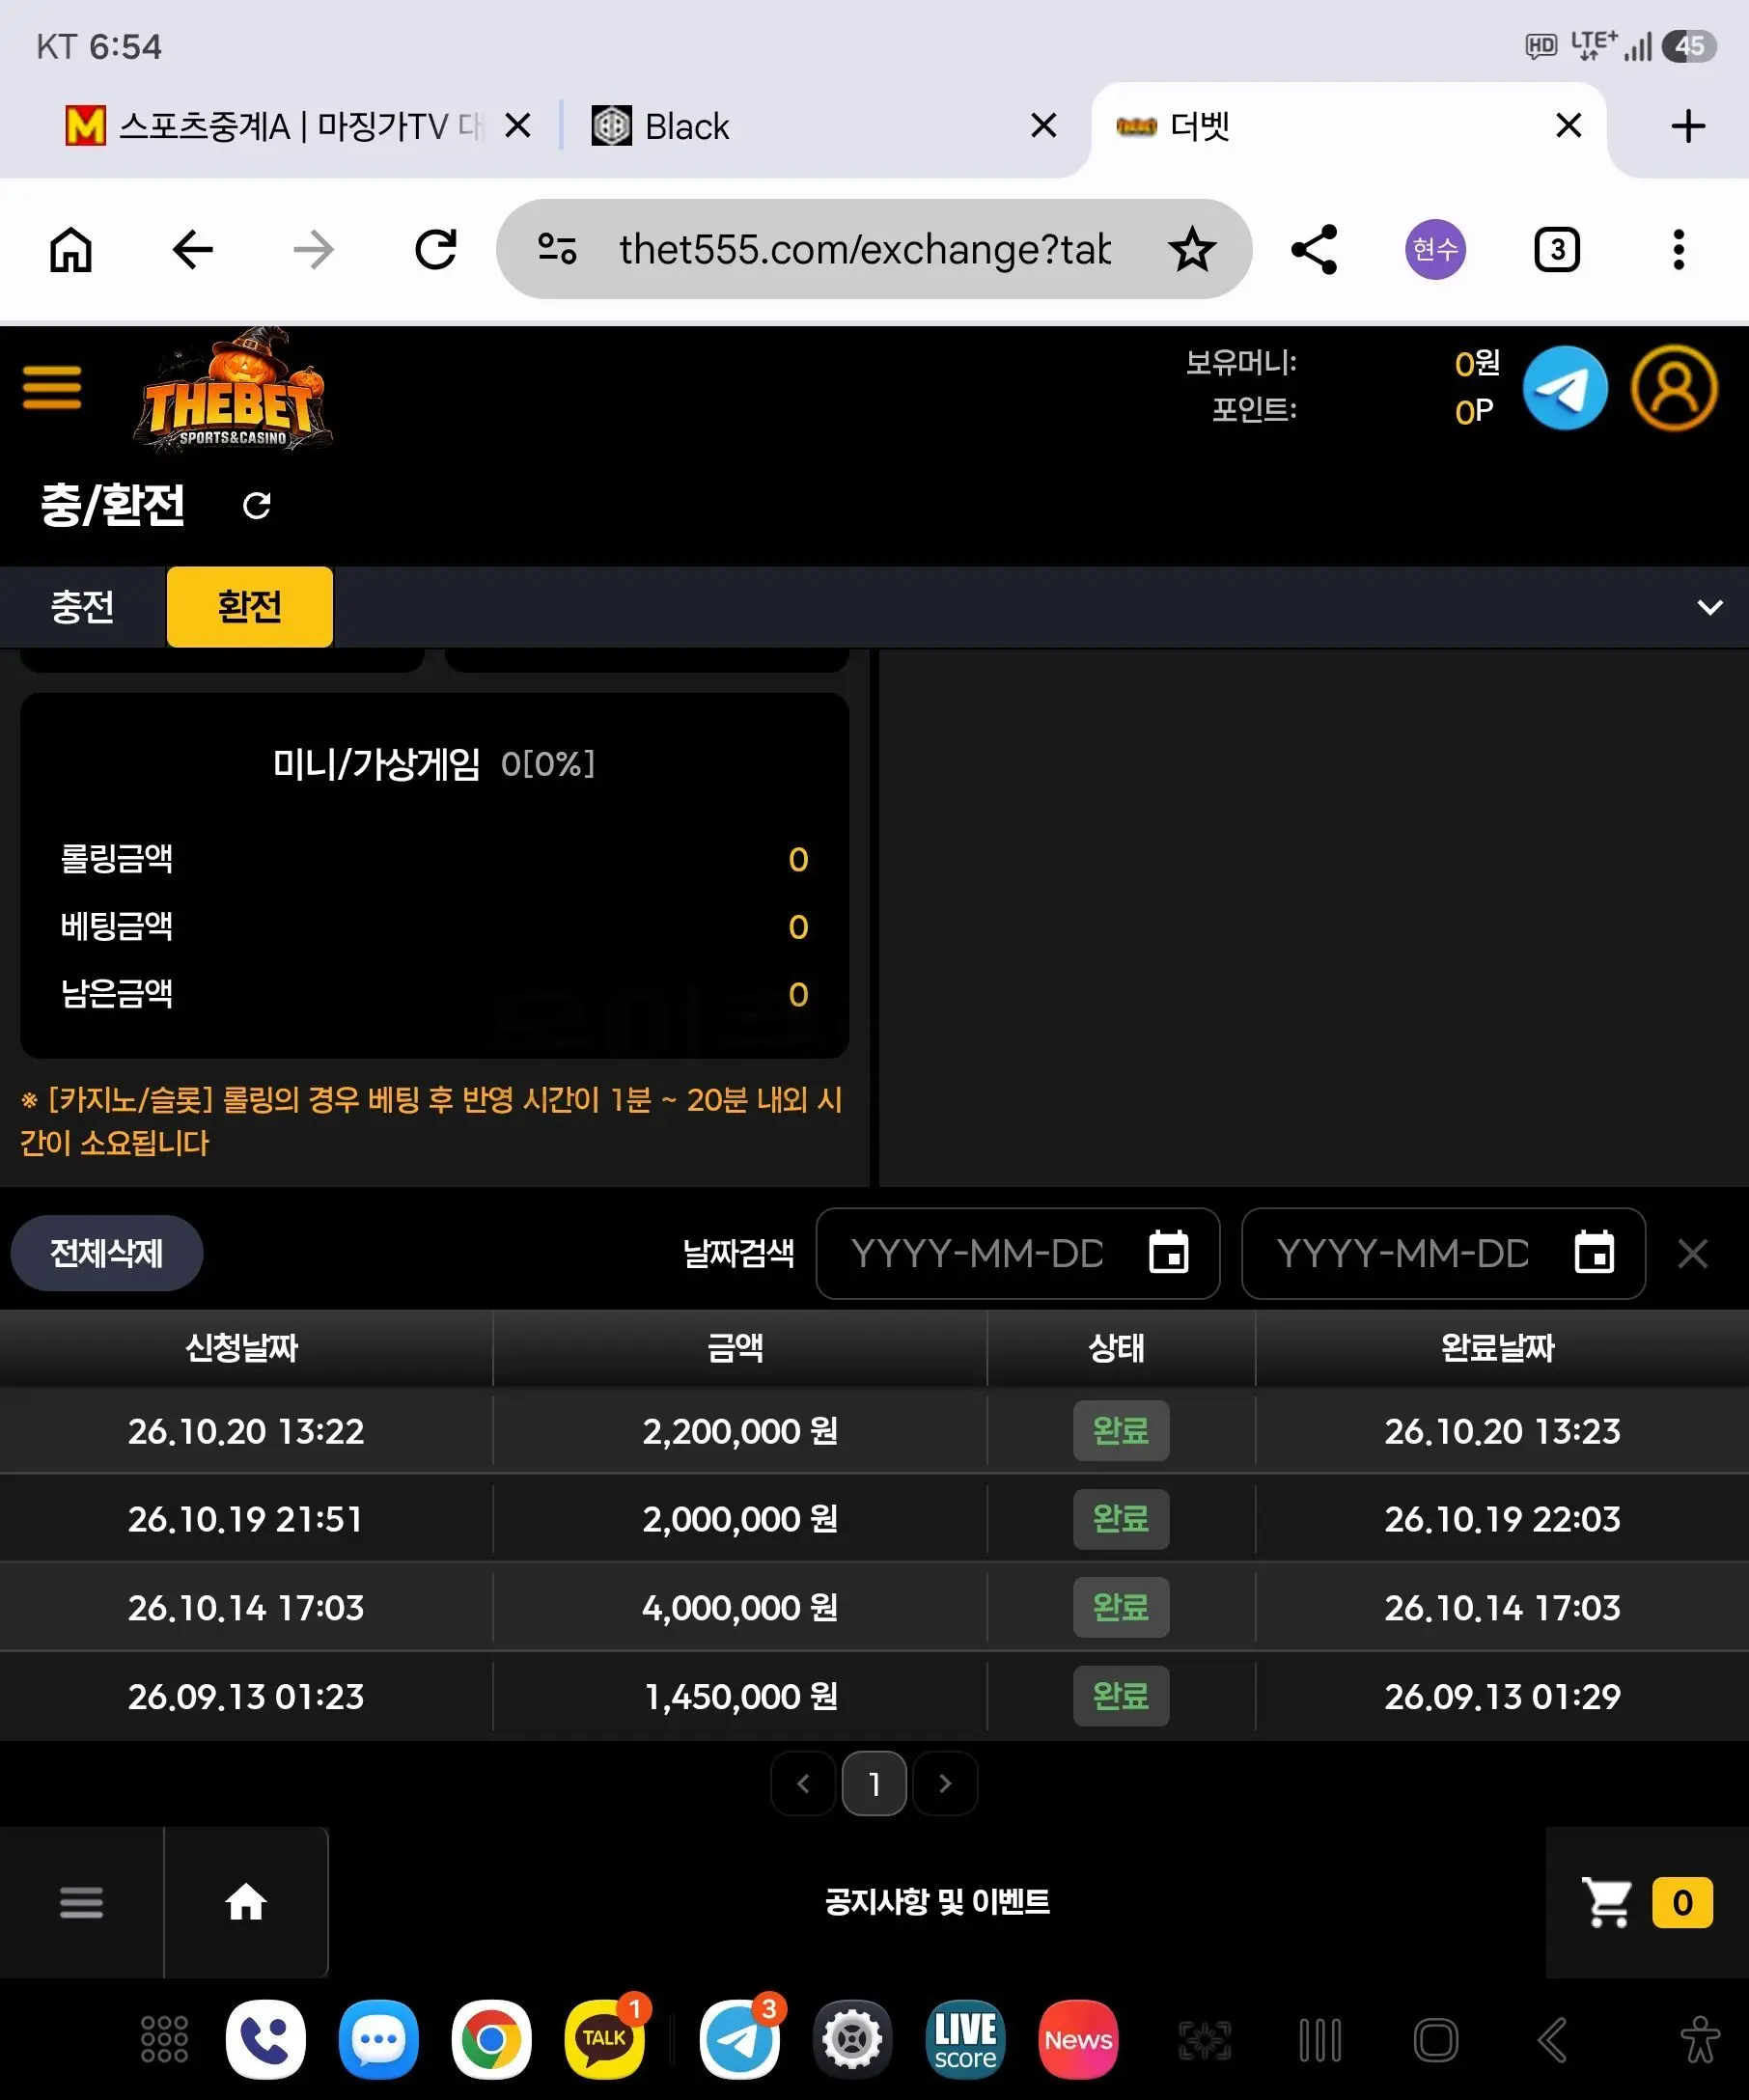Open the bottom bar hamburger menu
1749x2100 pixels.
[81, 1901]
